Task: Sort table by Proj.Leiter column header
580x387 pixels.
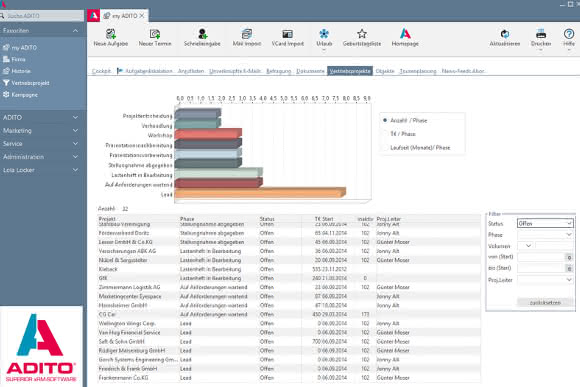Action: point(389,219)
